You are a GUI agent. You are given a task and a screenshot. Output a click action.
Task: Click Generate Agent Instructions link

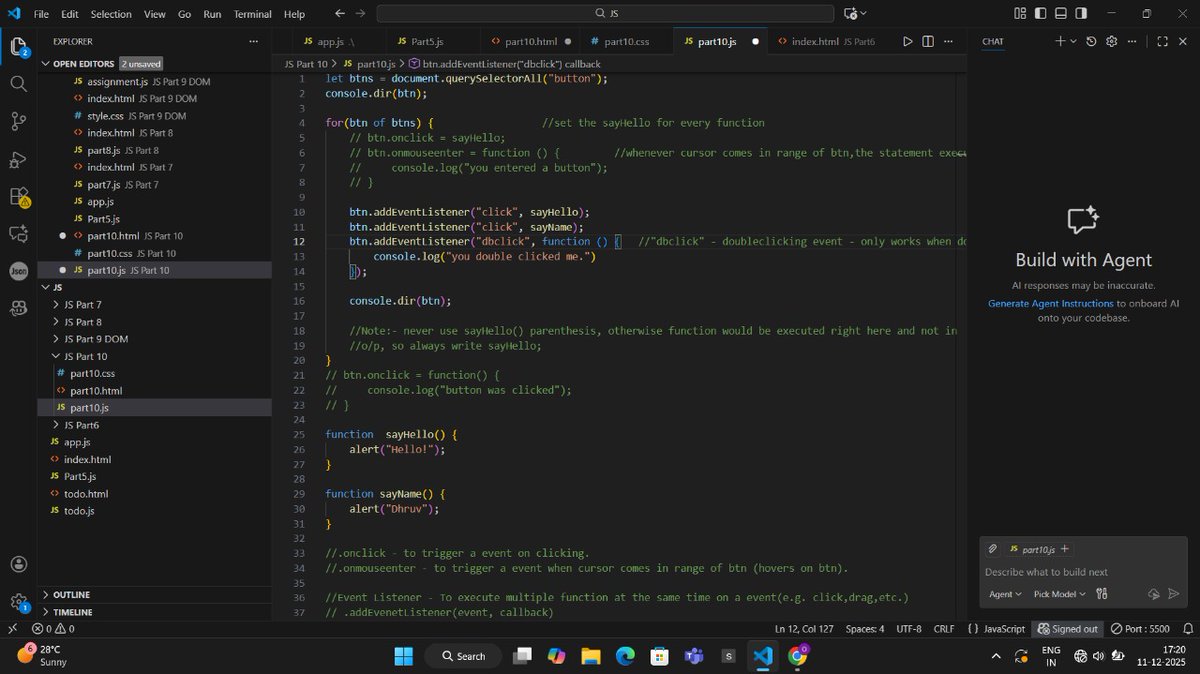tap(1051, 303)
